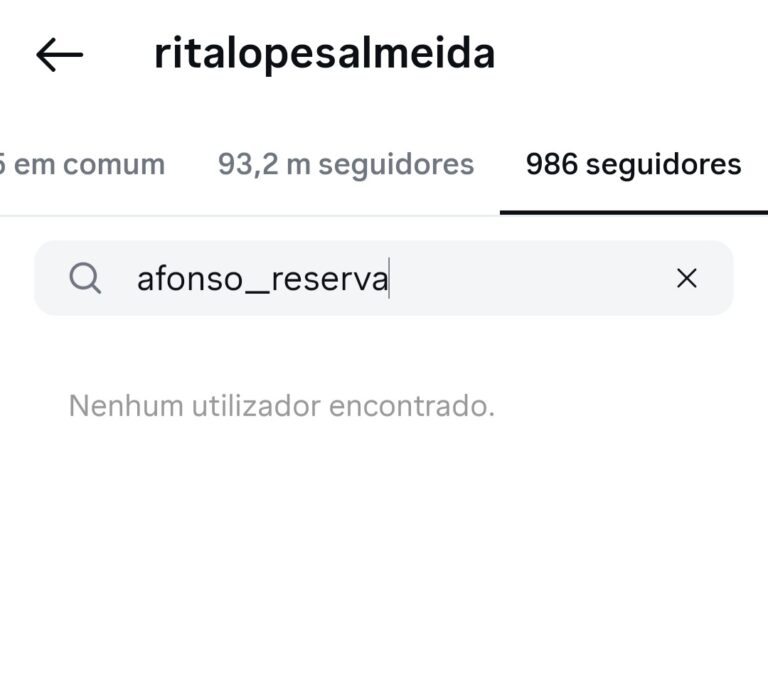The height and width of the screenshot is (697, 768).
Task: Click the magnifying glass search icon
Action: pos(85,278)
